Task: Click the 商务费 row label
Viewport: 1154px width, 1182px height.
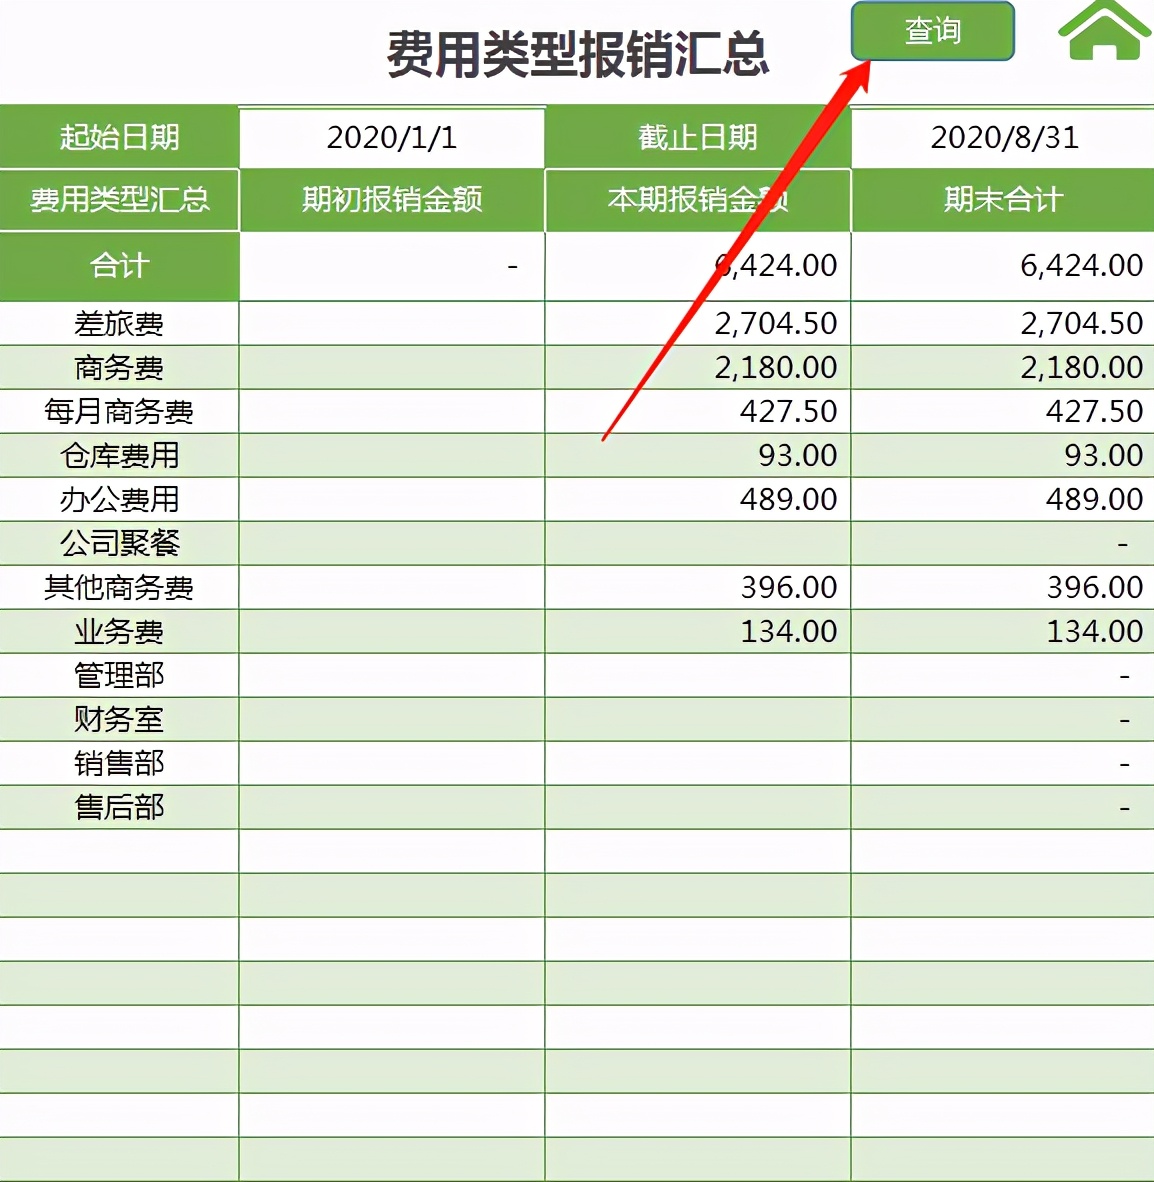Action: coord(119,367)
